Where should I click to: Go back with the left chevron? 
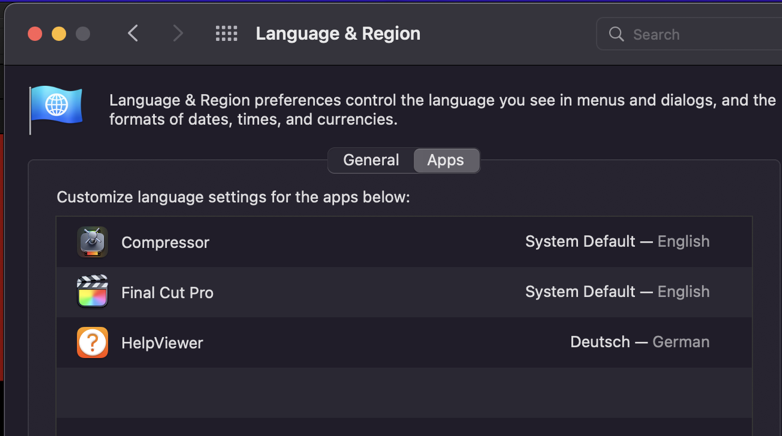(133, 34)
